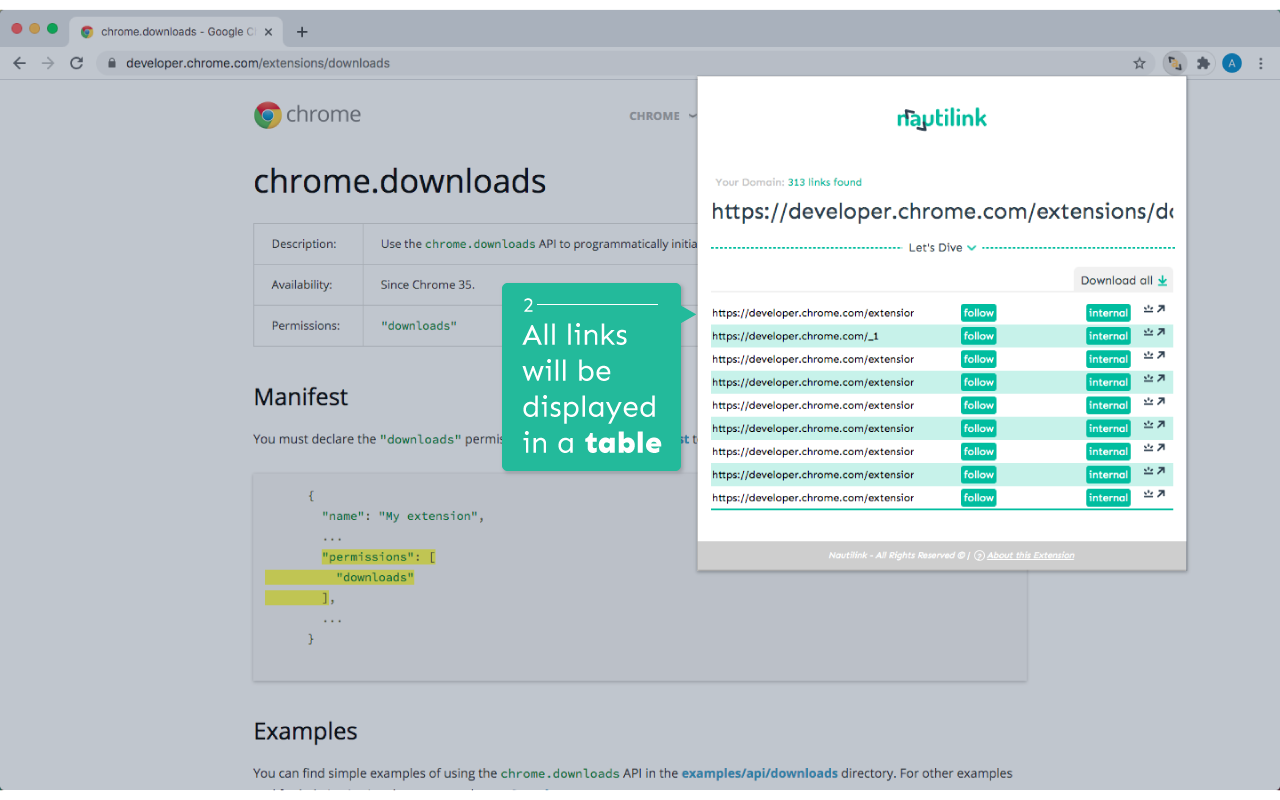Image resolution: width=1280 pixels, height=800 pixels.
Task: Expand the Let's Dive section
Action: click(x=942, y=248)
